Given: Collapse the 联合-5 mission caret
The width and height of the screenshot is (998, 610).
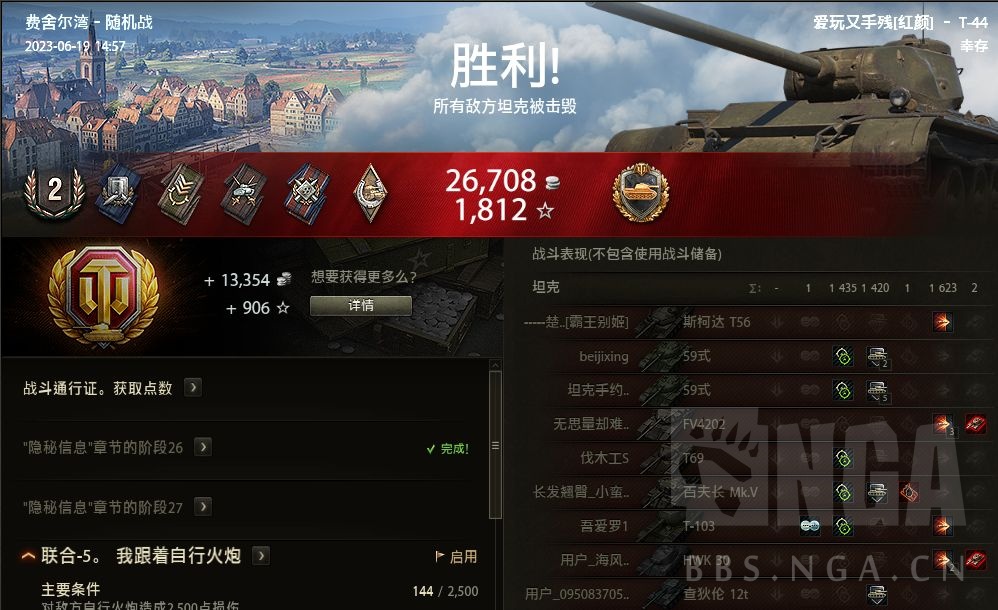Looking at the screenshot, I should (x=28, y=556).
